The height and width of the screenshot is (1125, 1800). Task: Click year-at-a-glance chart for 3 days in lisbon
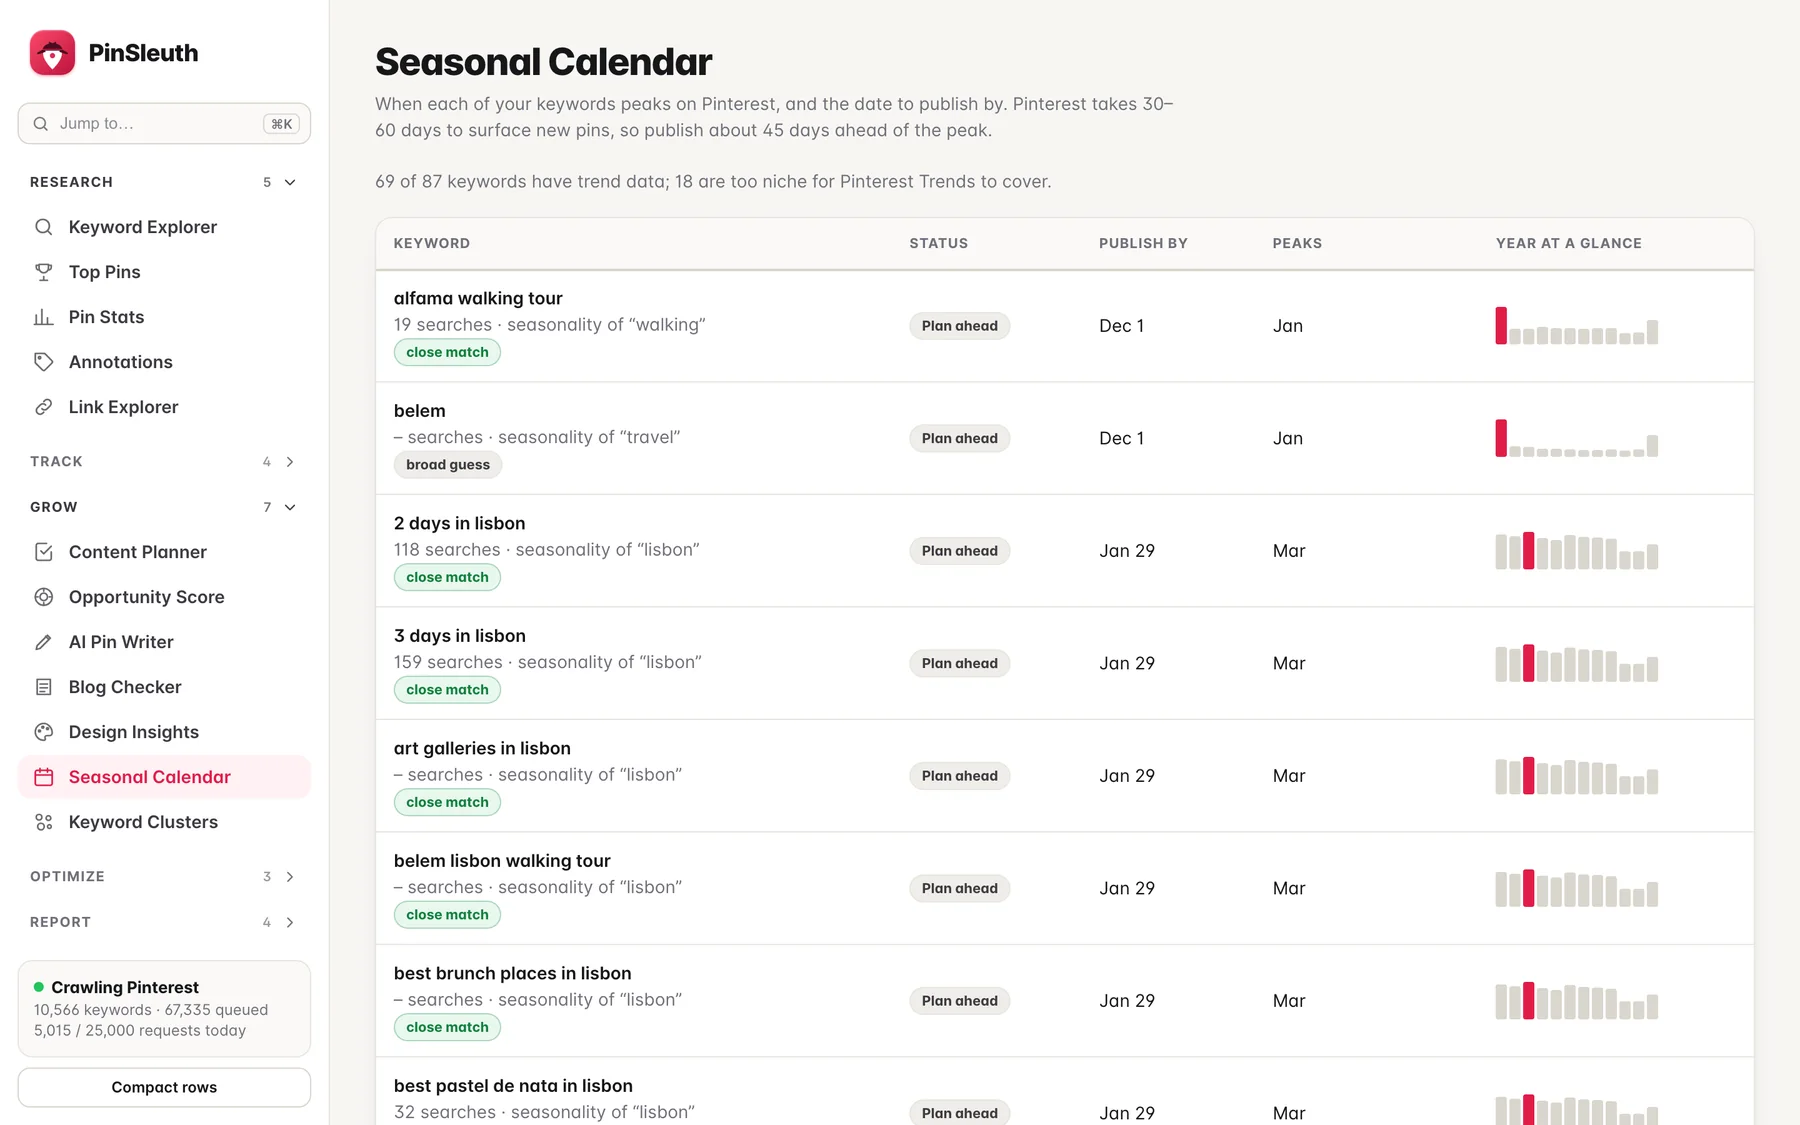click(x=1576, y=663)
